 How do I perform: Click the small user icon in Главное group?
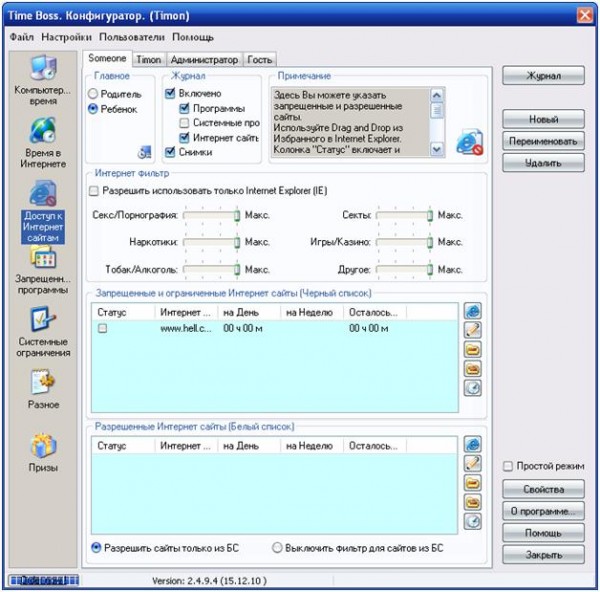(x=145, y=152)
